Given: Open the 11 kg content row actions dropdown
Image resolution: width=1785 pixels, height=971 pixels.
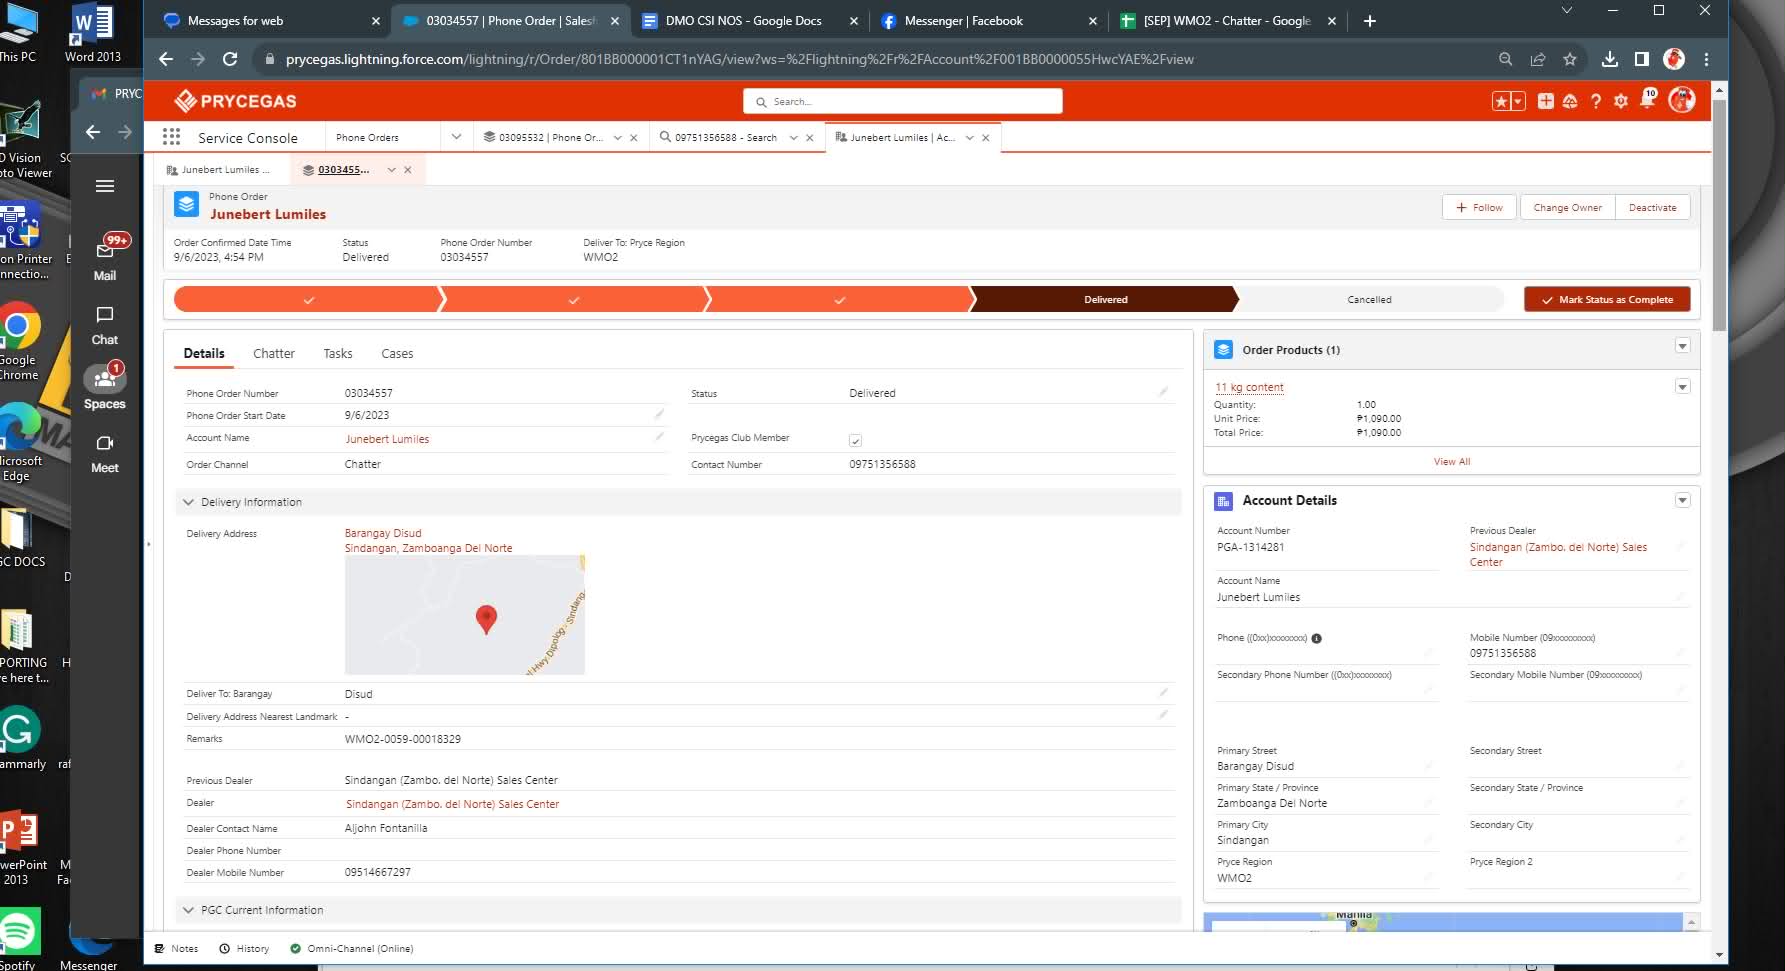Looking at the screenshot, I should [1682, 387].
